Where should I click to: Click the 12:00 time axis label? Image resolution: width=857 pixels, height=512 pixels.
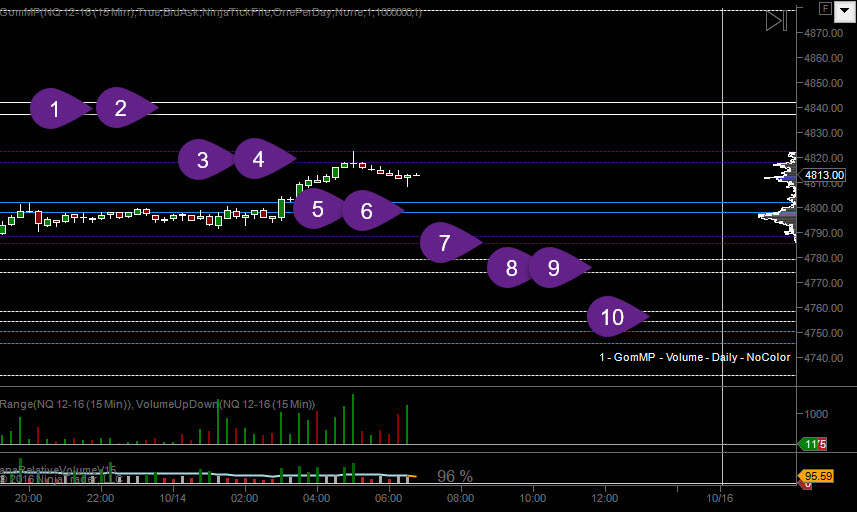coord(604,498)
